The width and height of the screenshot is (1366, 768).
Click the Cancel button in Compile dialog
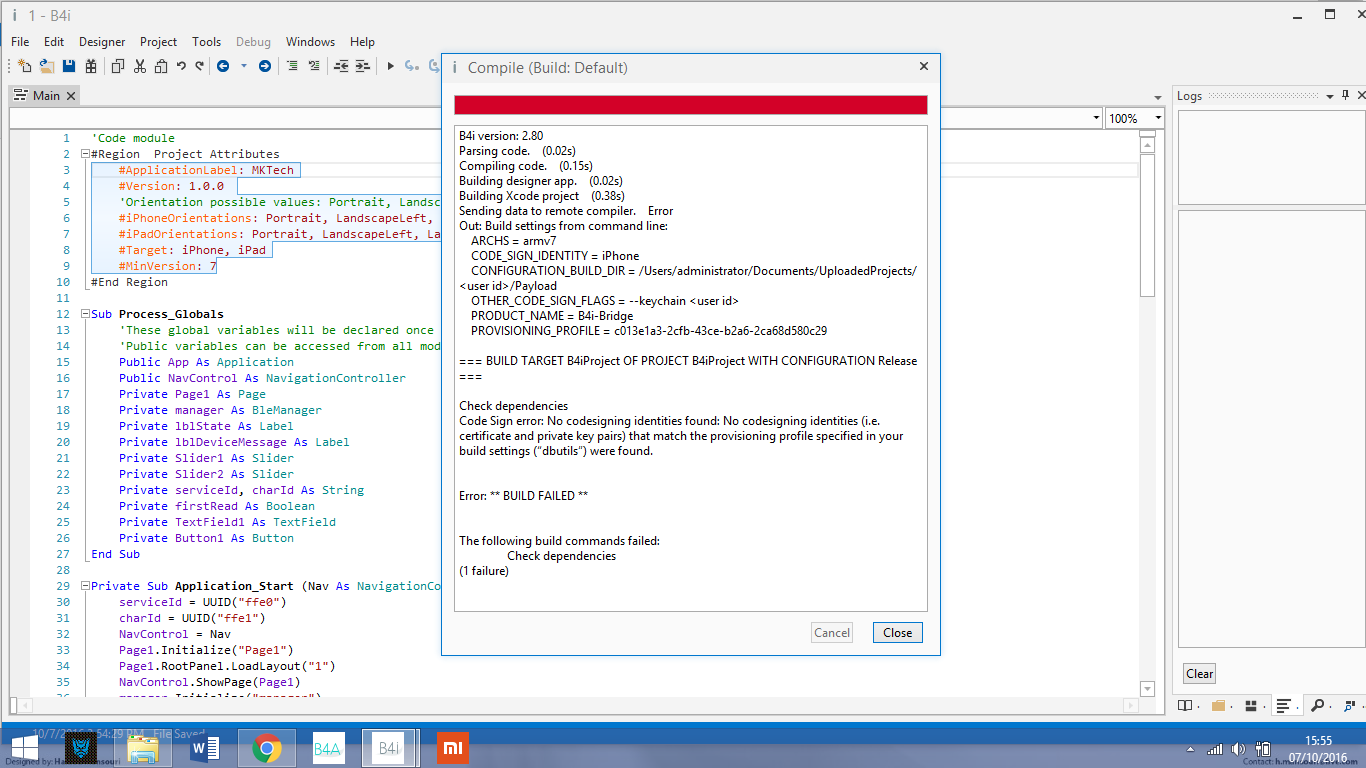pos(832,632)
